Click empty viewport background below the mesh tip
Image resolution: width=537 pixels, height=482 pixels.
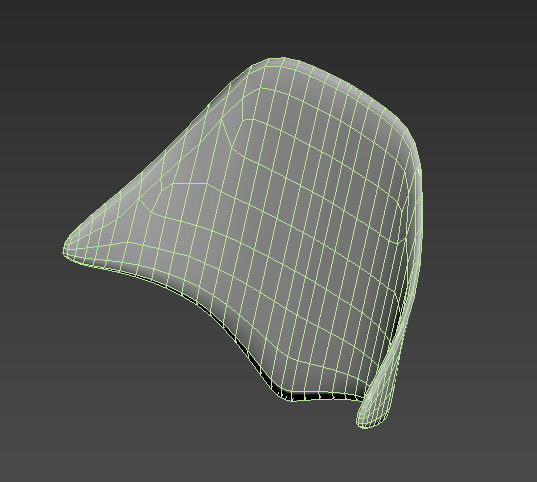tap(103, 343)
